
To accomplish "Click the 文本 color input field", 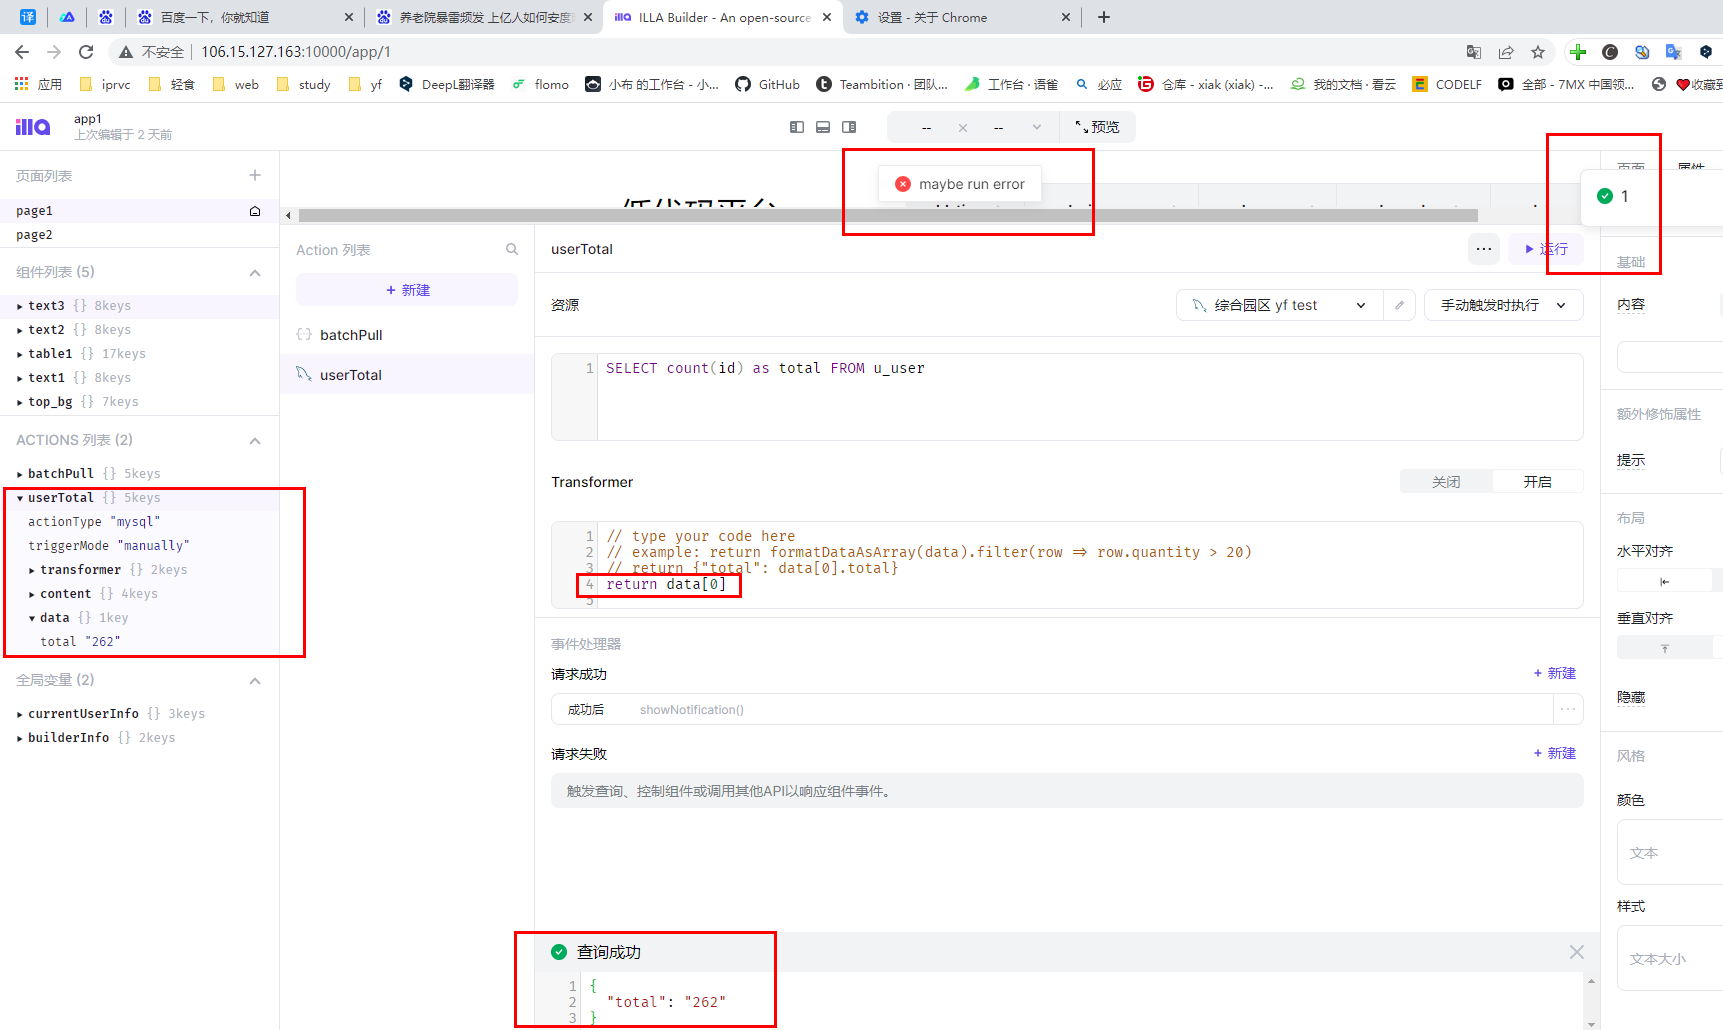I will [1670, 853].
